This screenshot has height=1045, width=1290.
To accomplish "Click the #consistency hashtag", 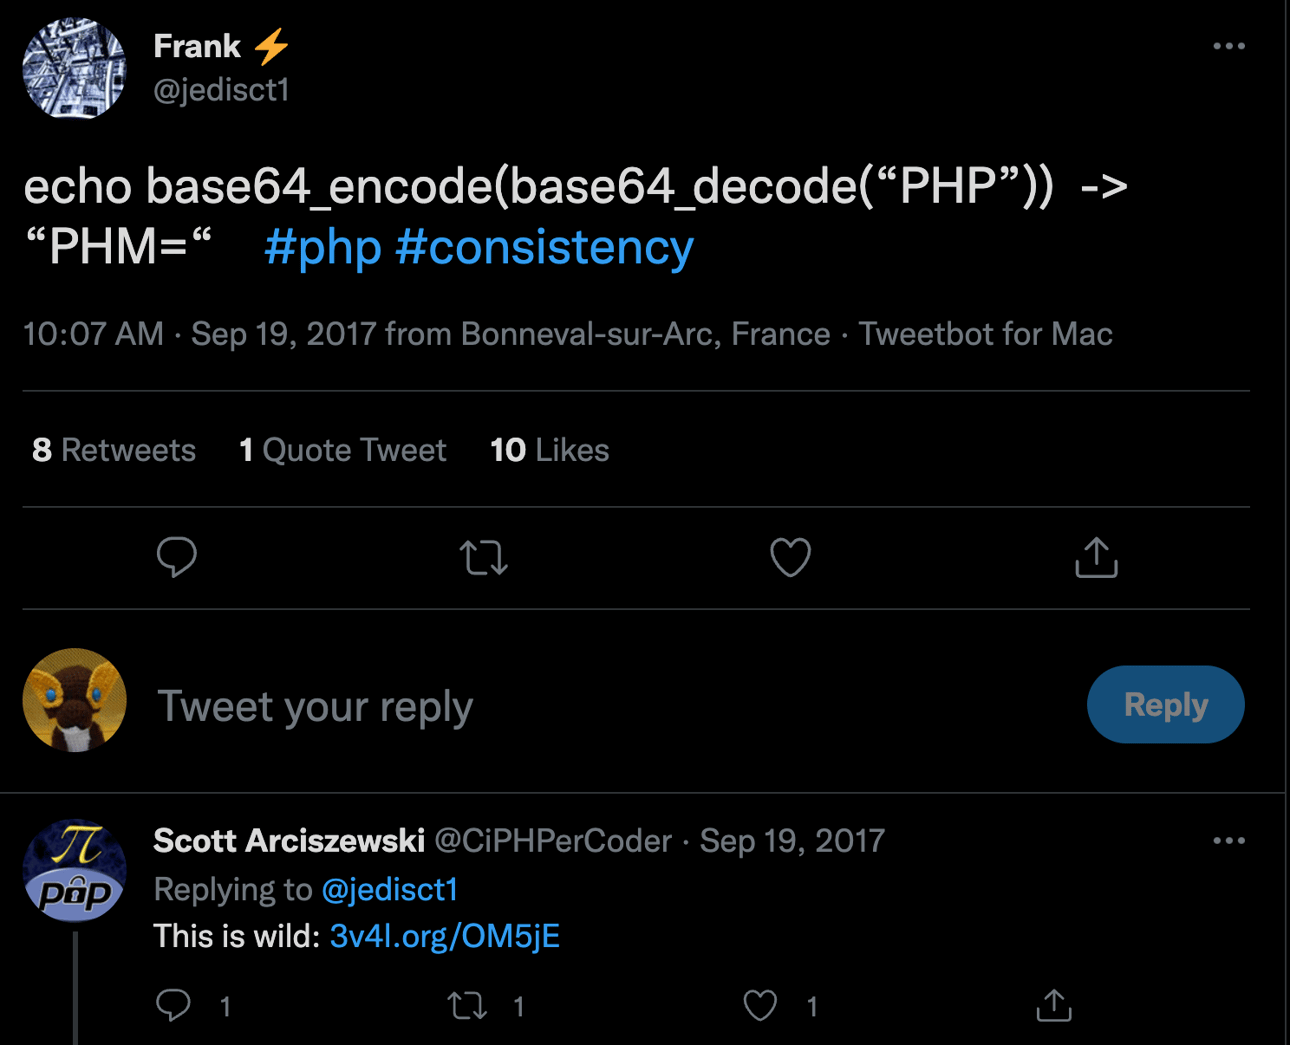I will coord(544,247).
